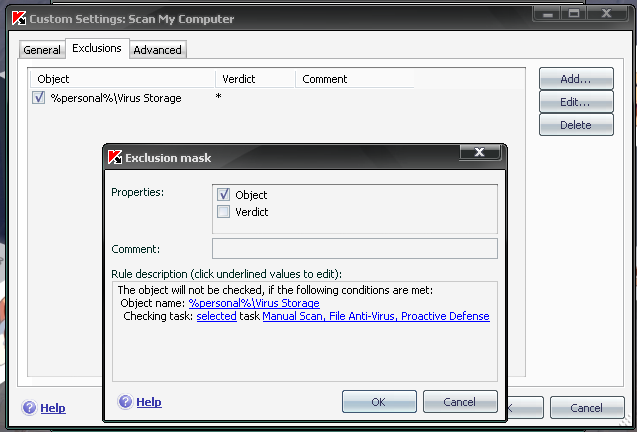
Task: Click the question mark icon in Custom Settings window
Action: point(28,408)
